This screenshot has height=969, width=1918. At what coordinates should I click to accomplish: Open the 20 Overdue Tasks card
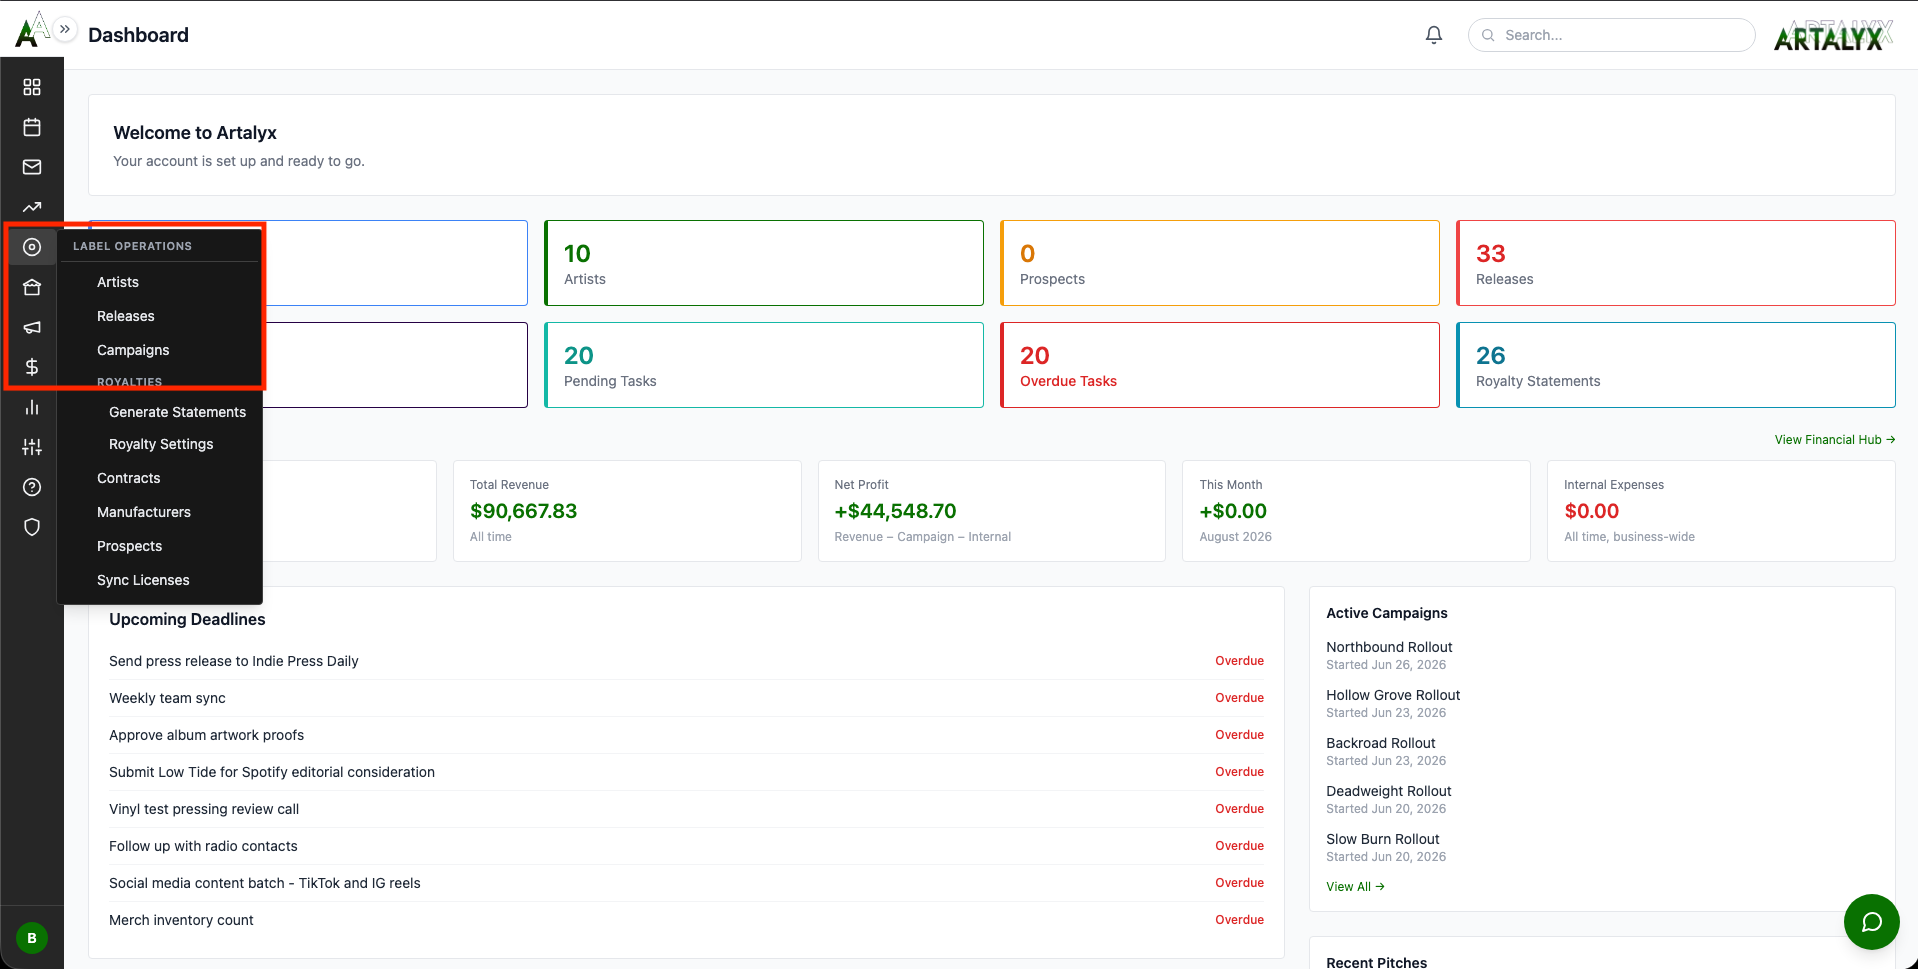pos(1220,365)
